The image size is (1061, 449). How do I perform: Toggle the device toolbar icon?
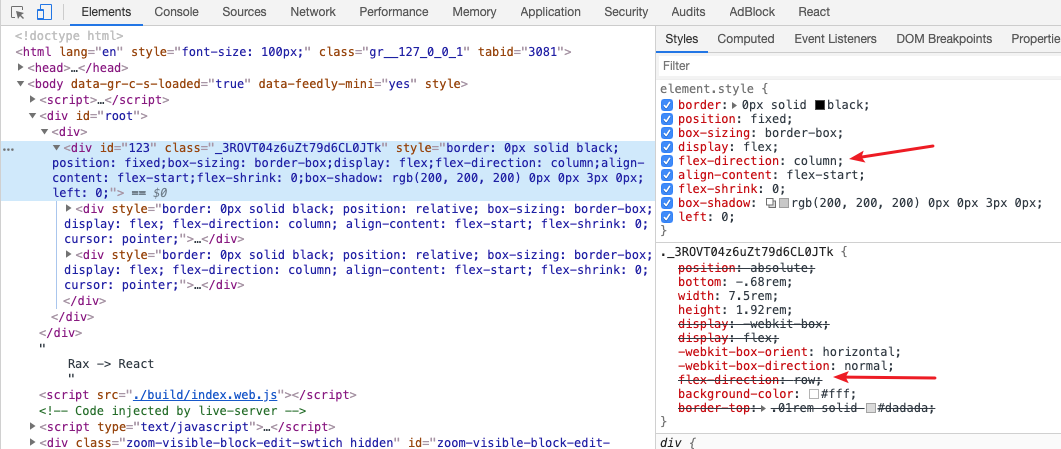click(x=45, y=12)
